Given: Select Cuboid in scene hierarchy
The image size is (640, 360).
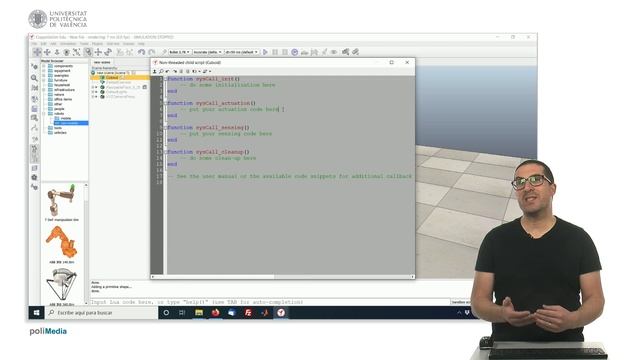Looking at the screenshot, I should tap(112, 78).
